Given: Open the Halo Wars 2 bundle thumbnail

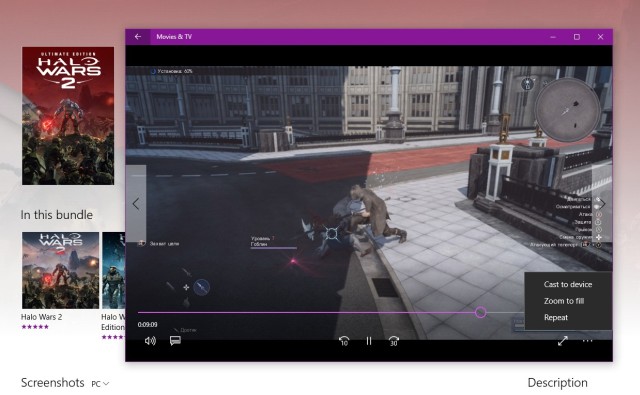Looking at the screenshot, I should click(x=60, y=270).
